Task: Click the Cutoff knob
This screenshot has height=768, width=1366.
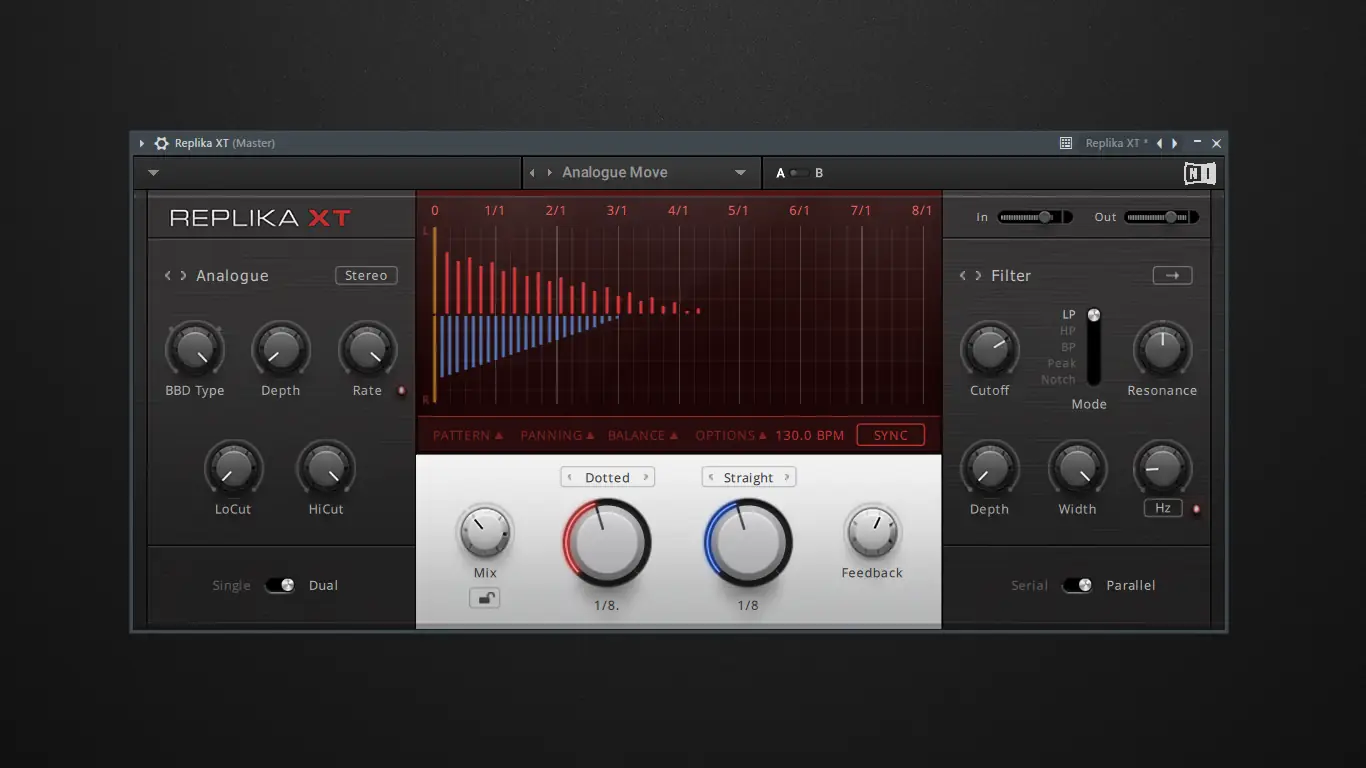Action: coord(990,350)
